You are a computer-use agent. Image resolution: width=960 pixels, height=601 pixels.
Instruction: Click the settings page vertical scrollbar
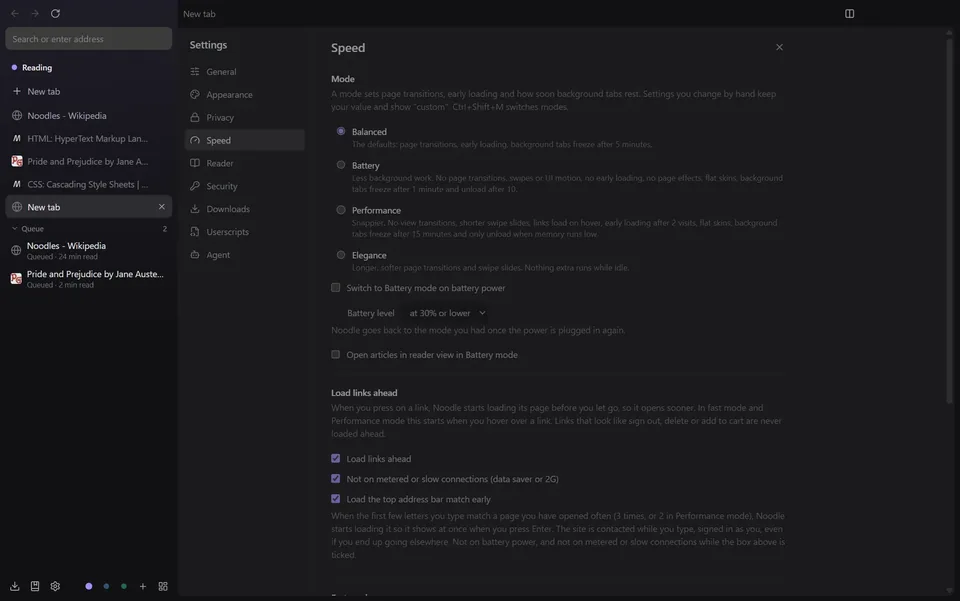949,220
